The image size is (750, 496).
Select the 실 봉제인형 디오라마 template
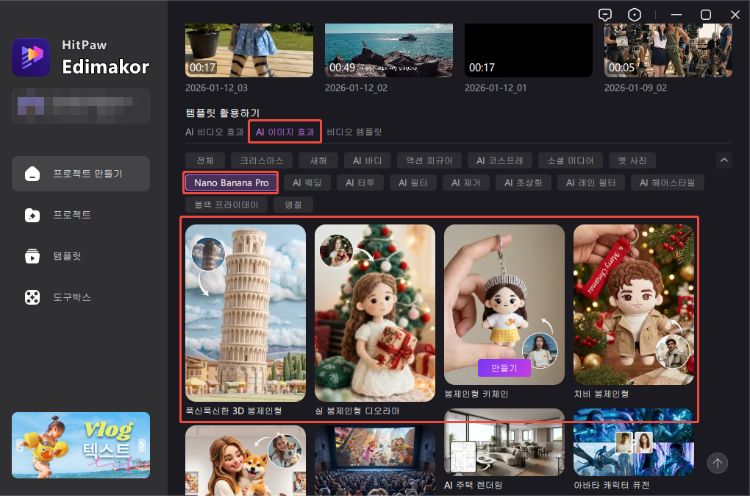pos(375,313)
